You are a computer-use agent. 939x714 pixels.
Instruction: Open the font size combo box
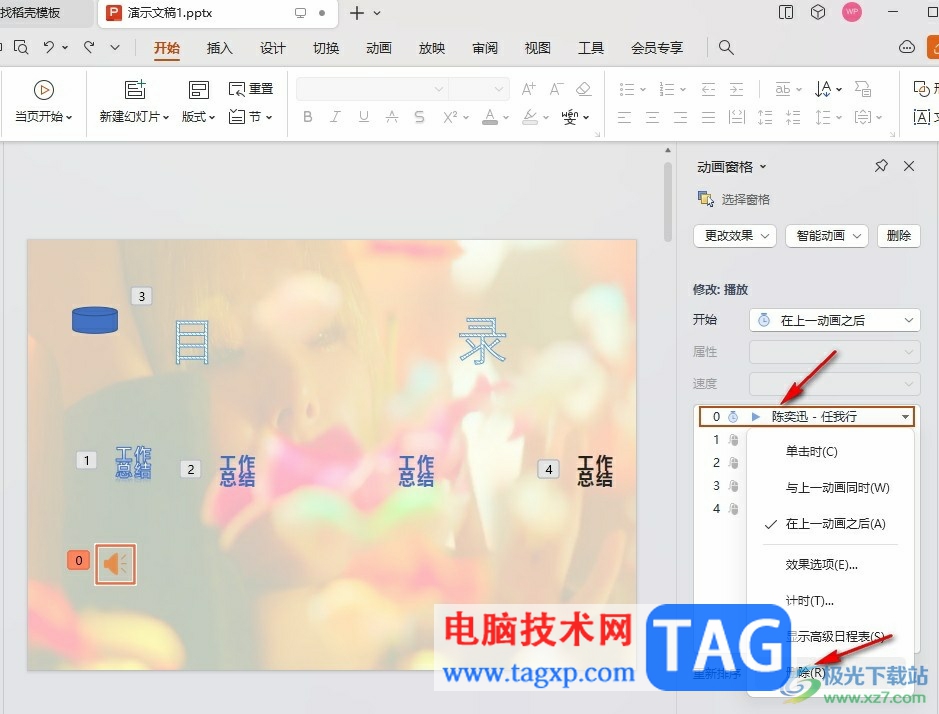coord(478,89)
